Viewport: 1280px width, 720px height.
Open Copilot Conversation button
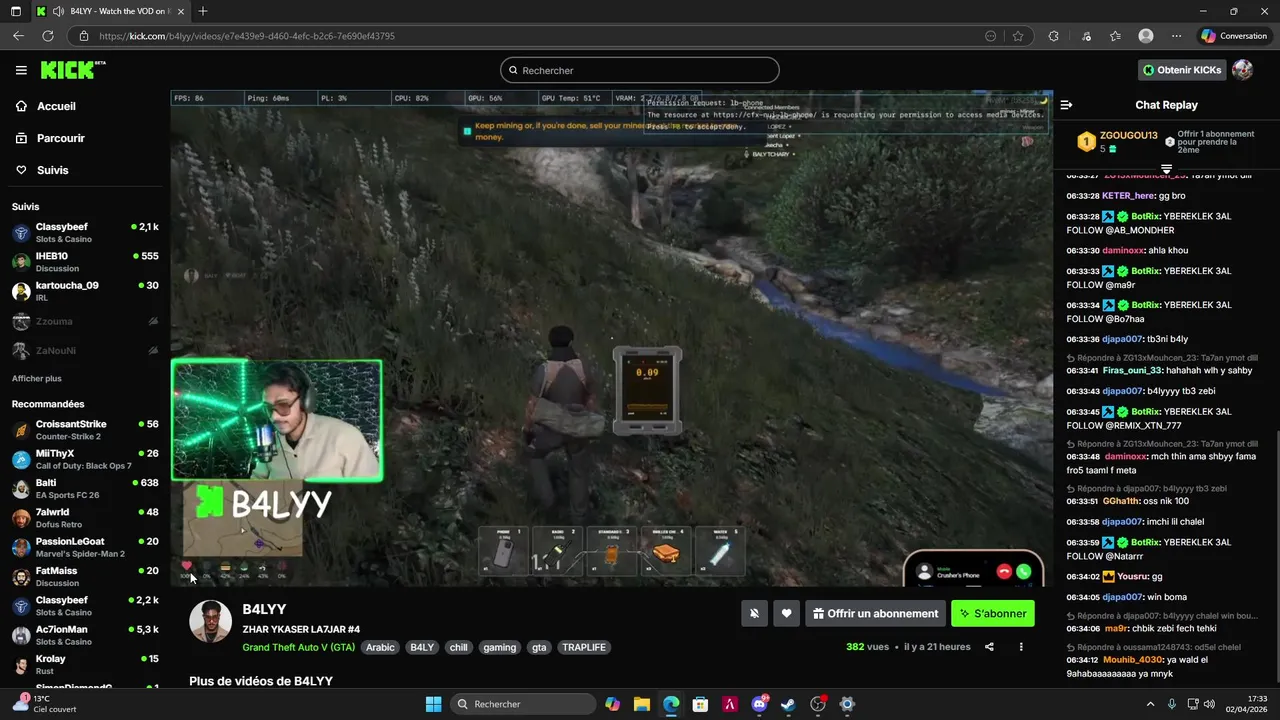pos(1234,36)
